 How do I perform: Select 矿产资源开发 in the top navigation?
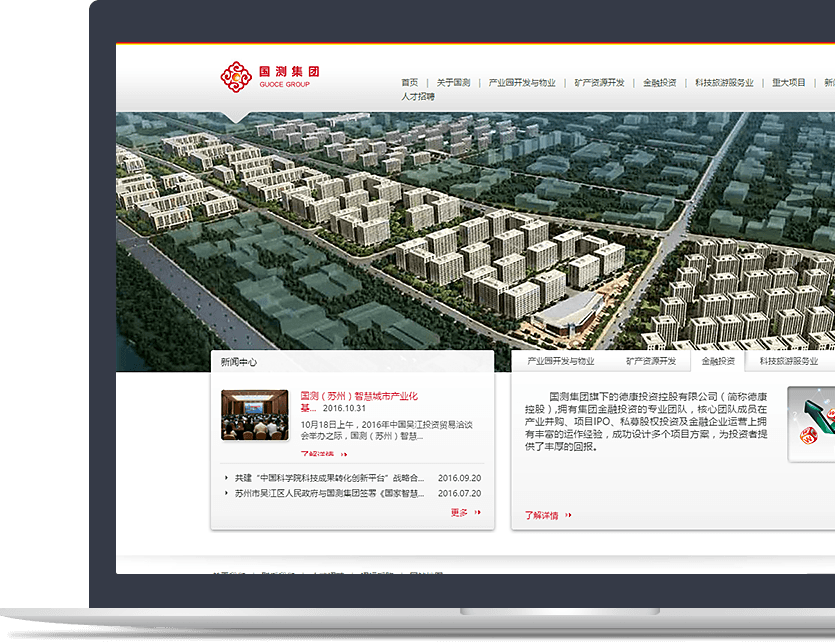[x=599, y=83]
